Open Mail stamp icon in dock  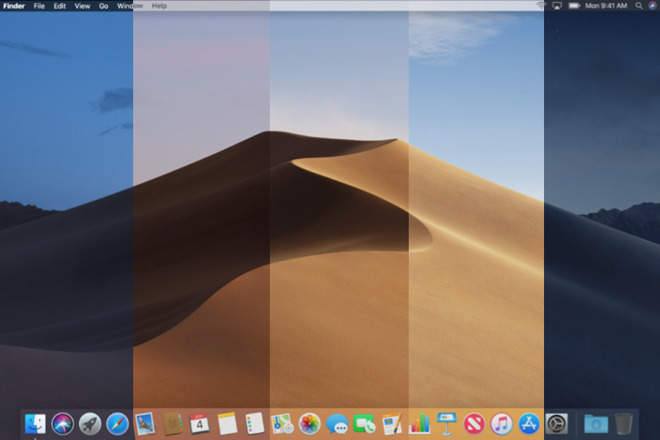[145, 424]
